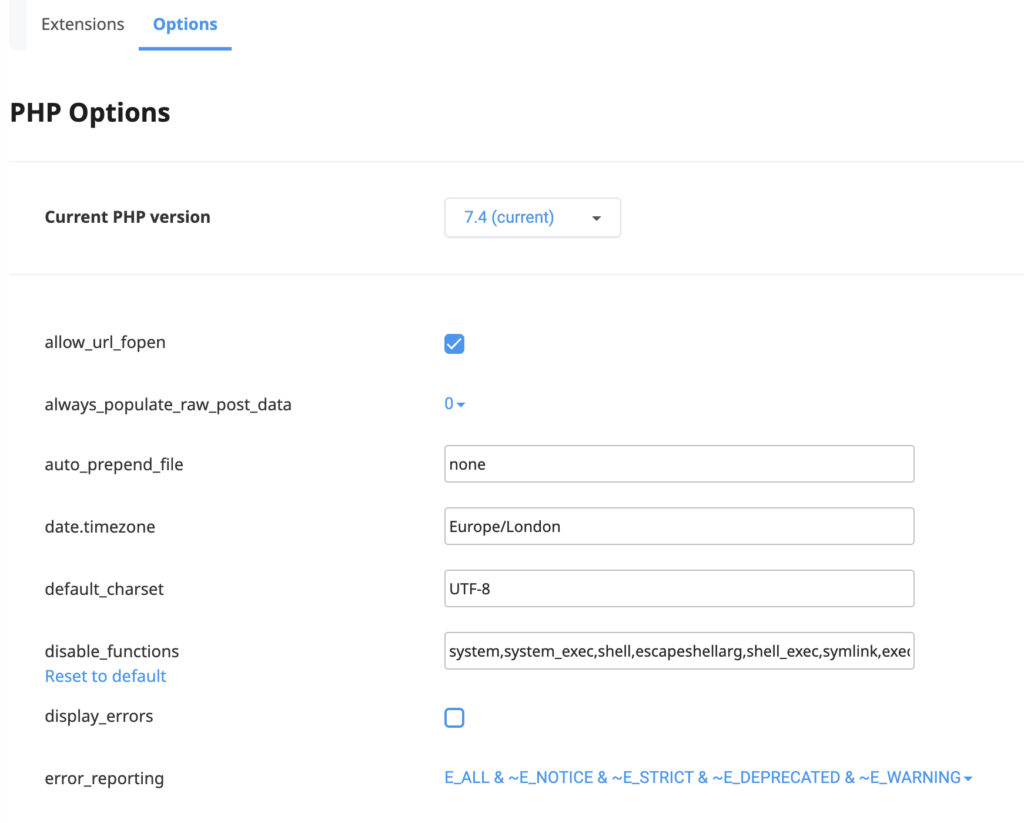1024x823 pixels.
Task: Click the Reset to default link
Action: (x=105, y=676)
